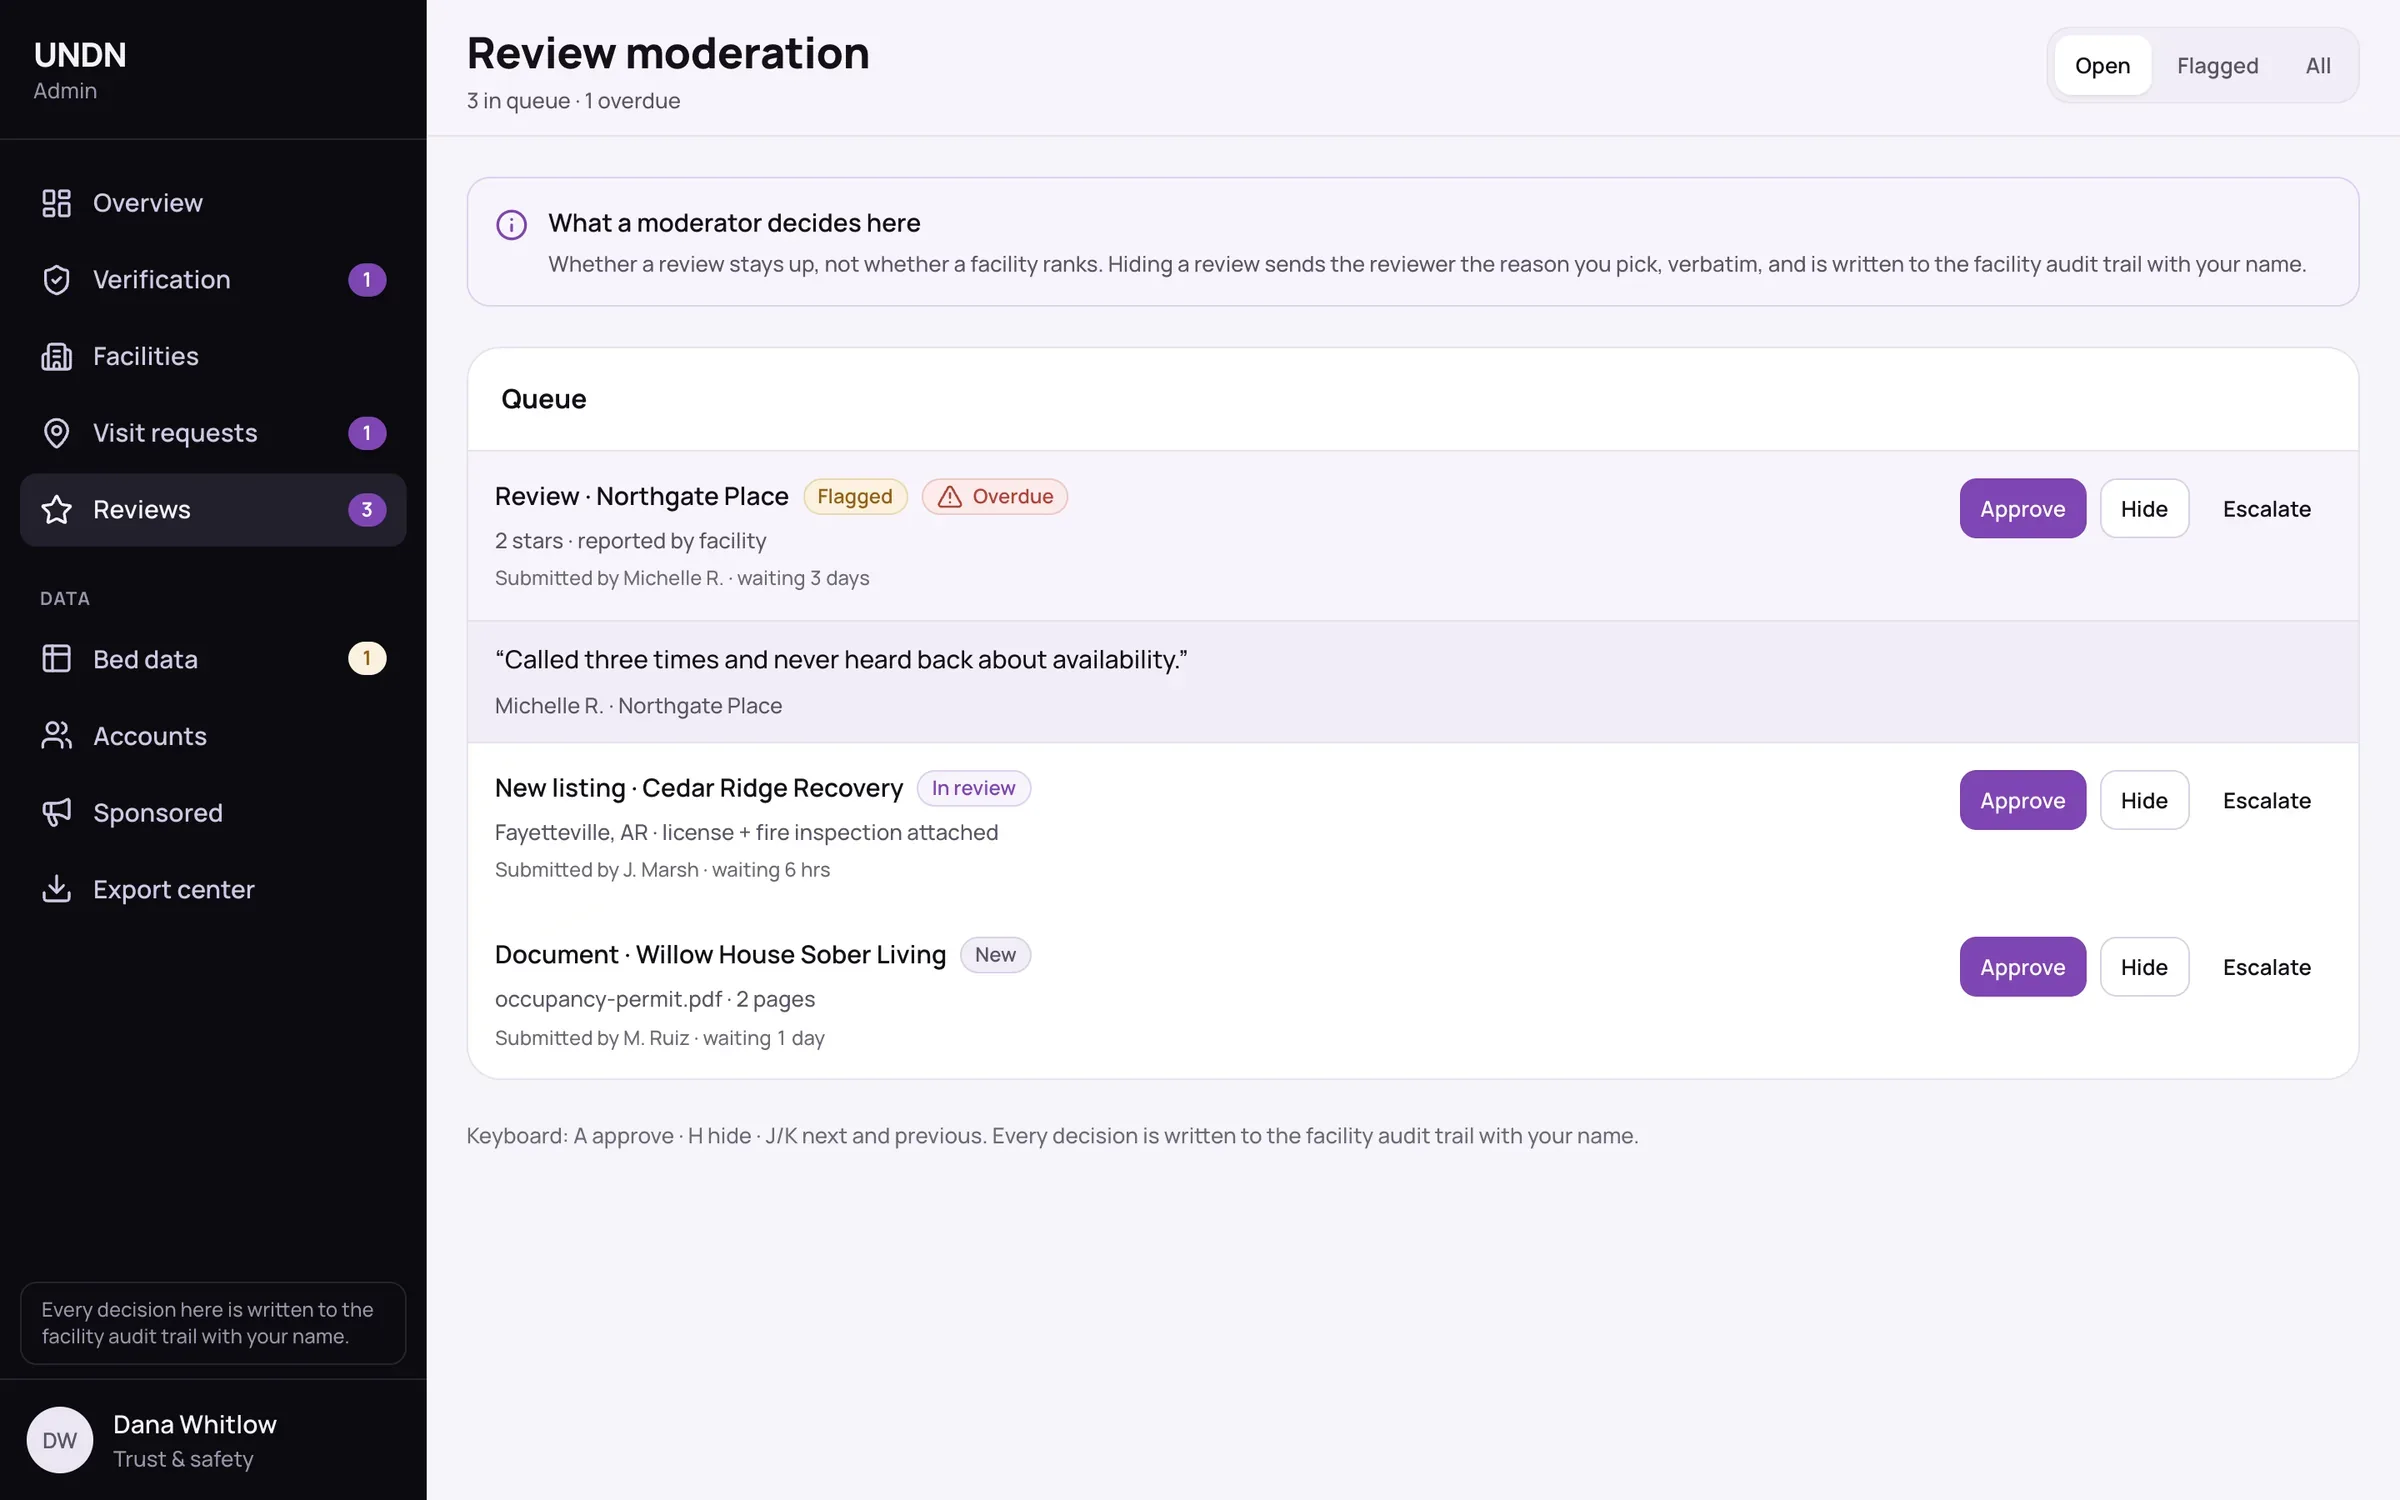Click the New status pill on Willow House

click(995, 955)
